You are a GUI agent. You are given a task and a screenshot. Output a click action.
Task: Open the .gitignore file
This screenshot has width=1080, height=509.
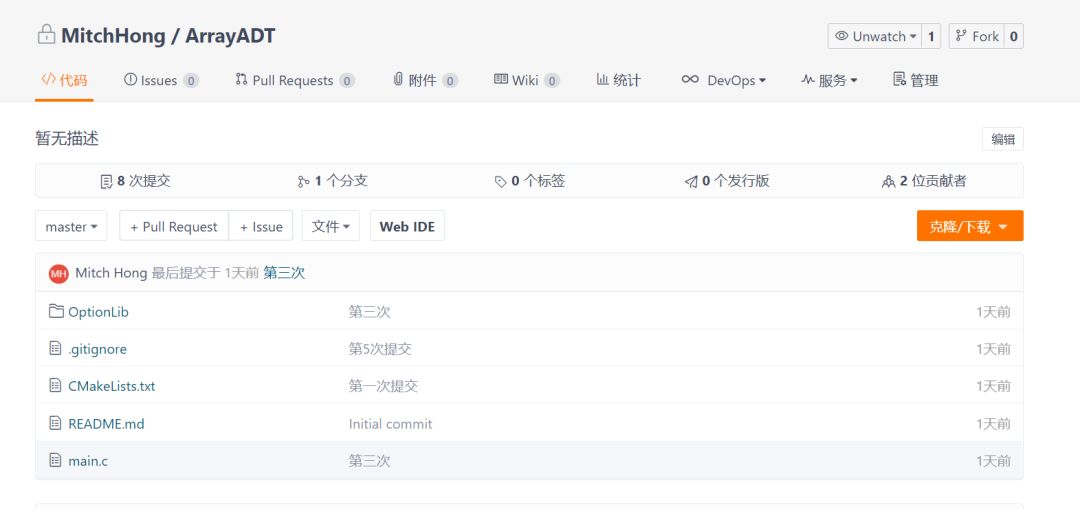[x=97, y=349]
